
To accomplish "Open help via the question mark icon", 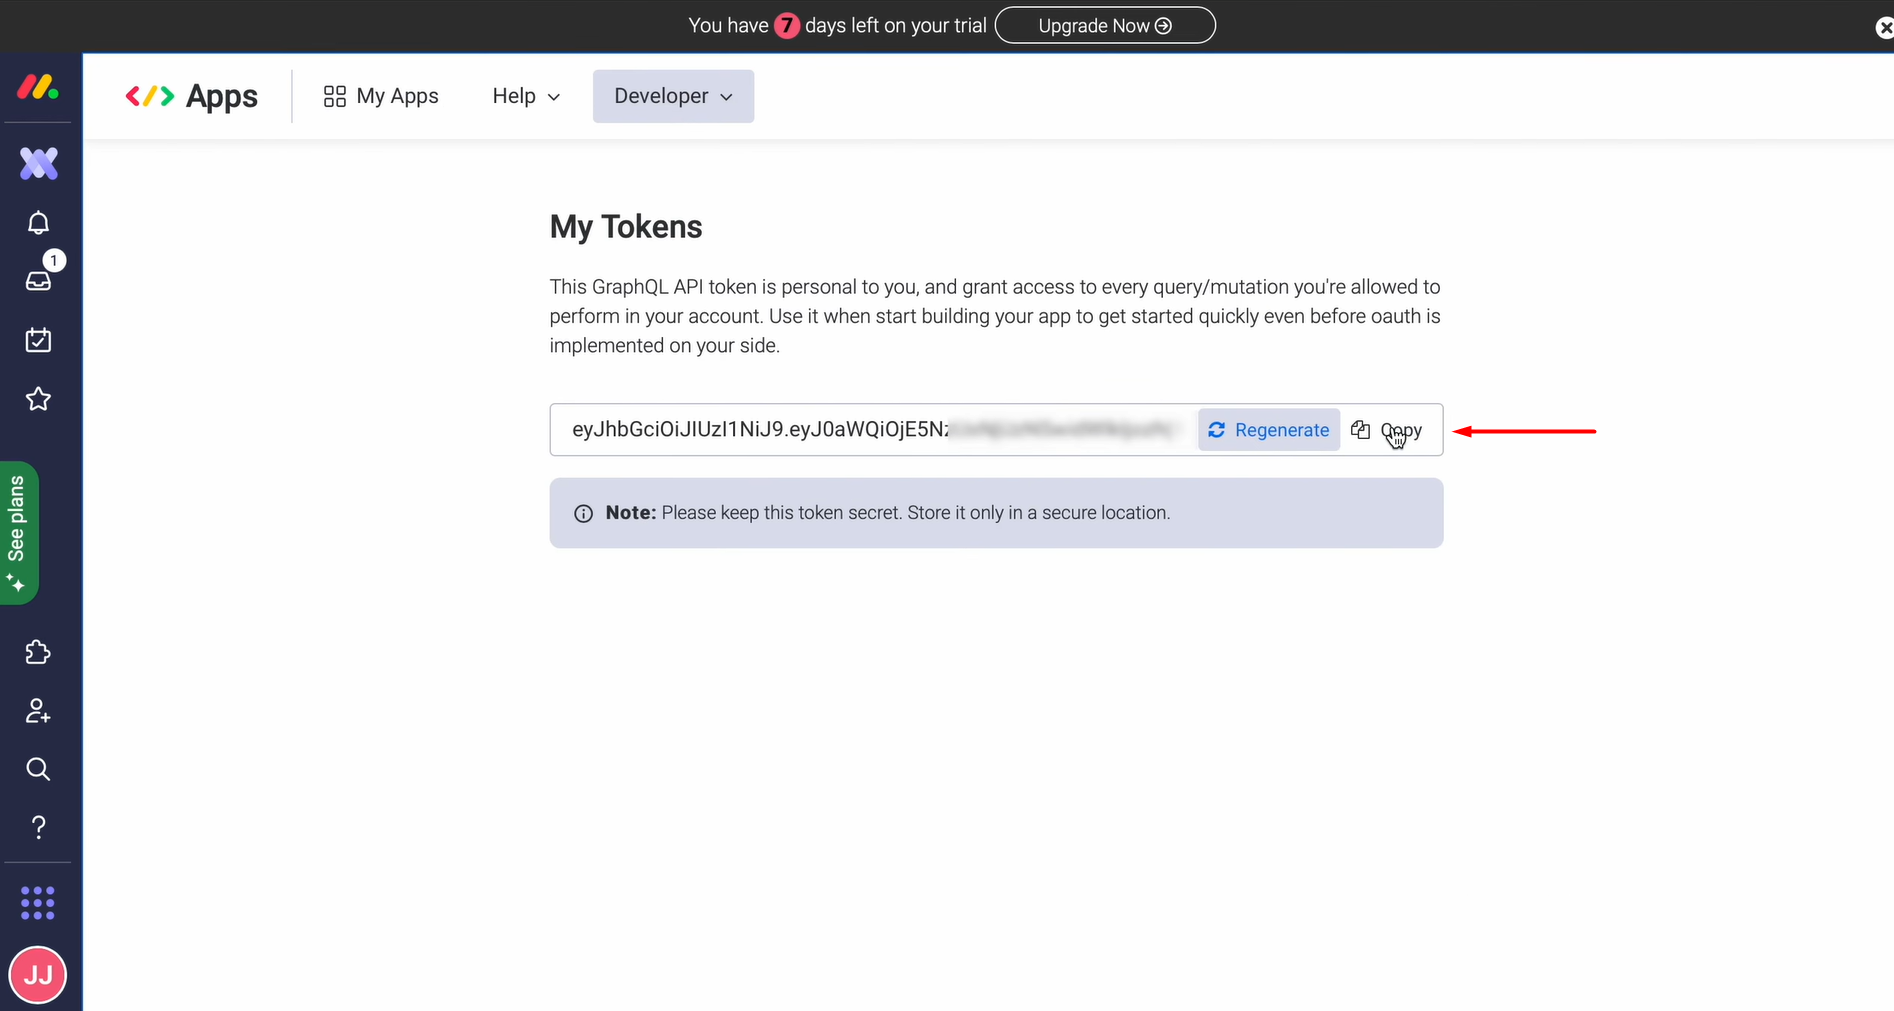I will pyautogui.click(x=37, y=827).
